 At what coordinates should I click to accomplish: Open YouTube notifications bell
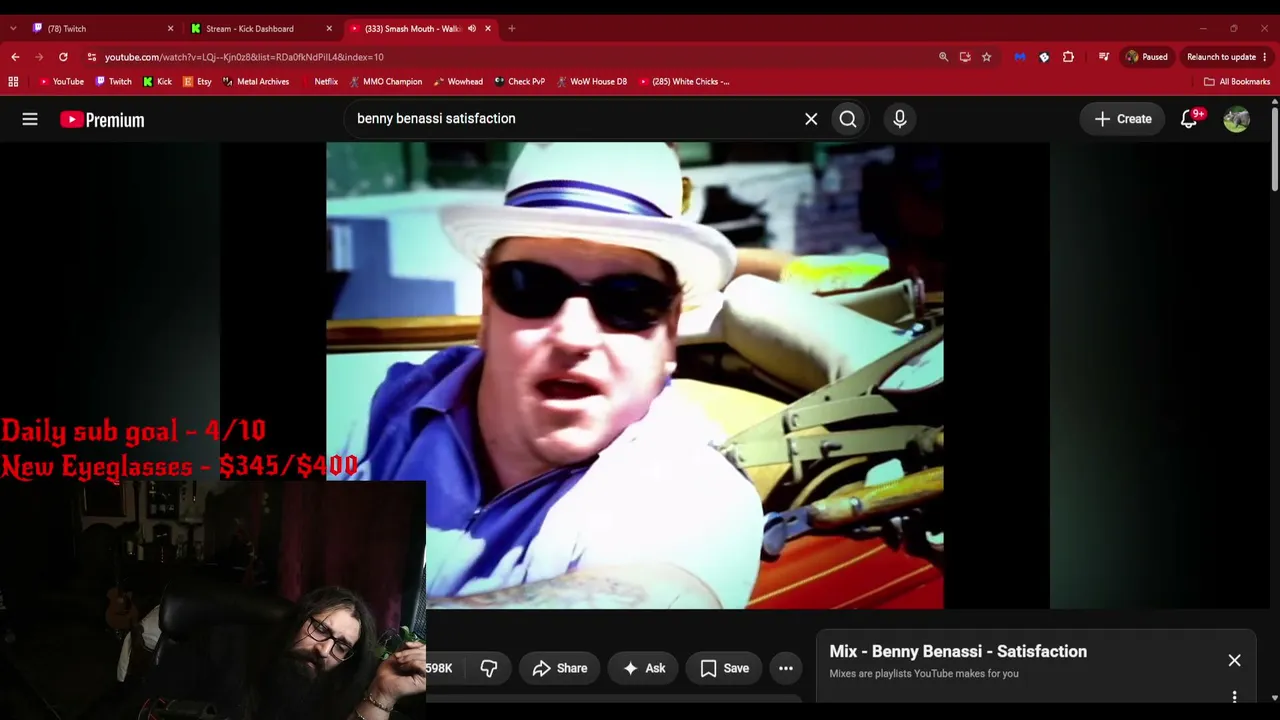[1189, 119]
